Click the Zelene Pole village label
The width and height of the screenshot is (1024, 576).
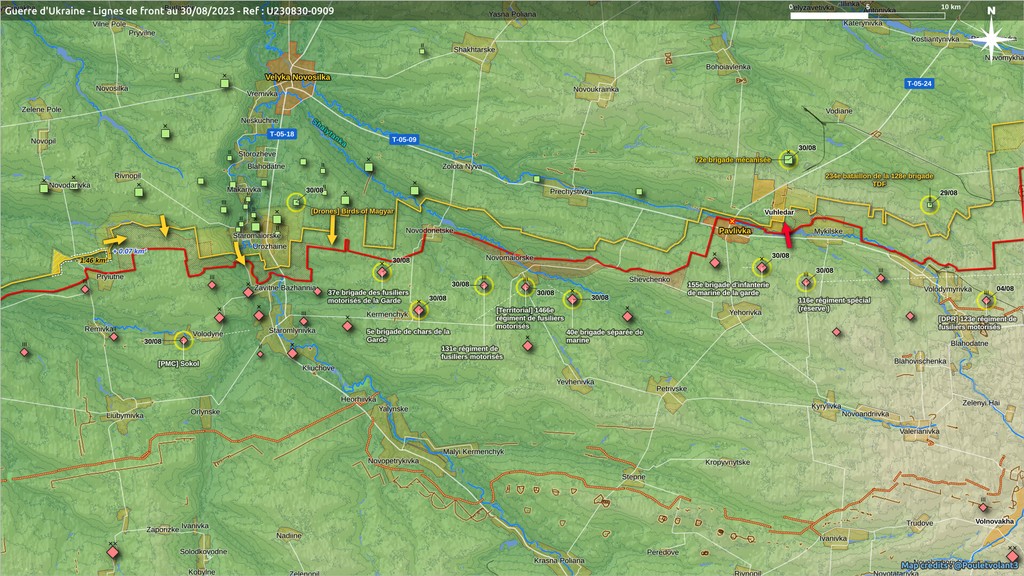coord(41,109)
